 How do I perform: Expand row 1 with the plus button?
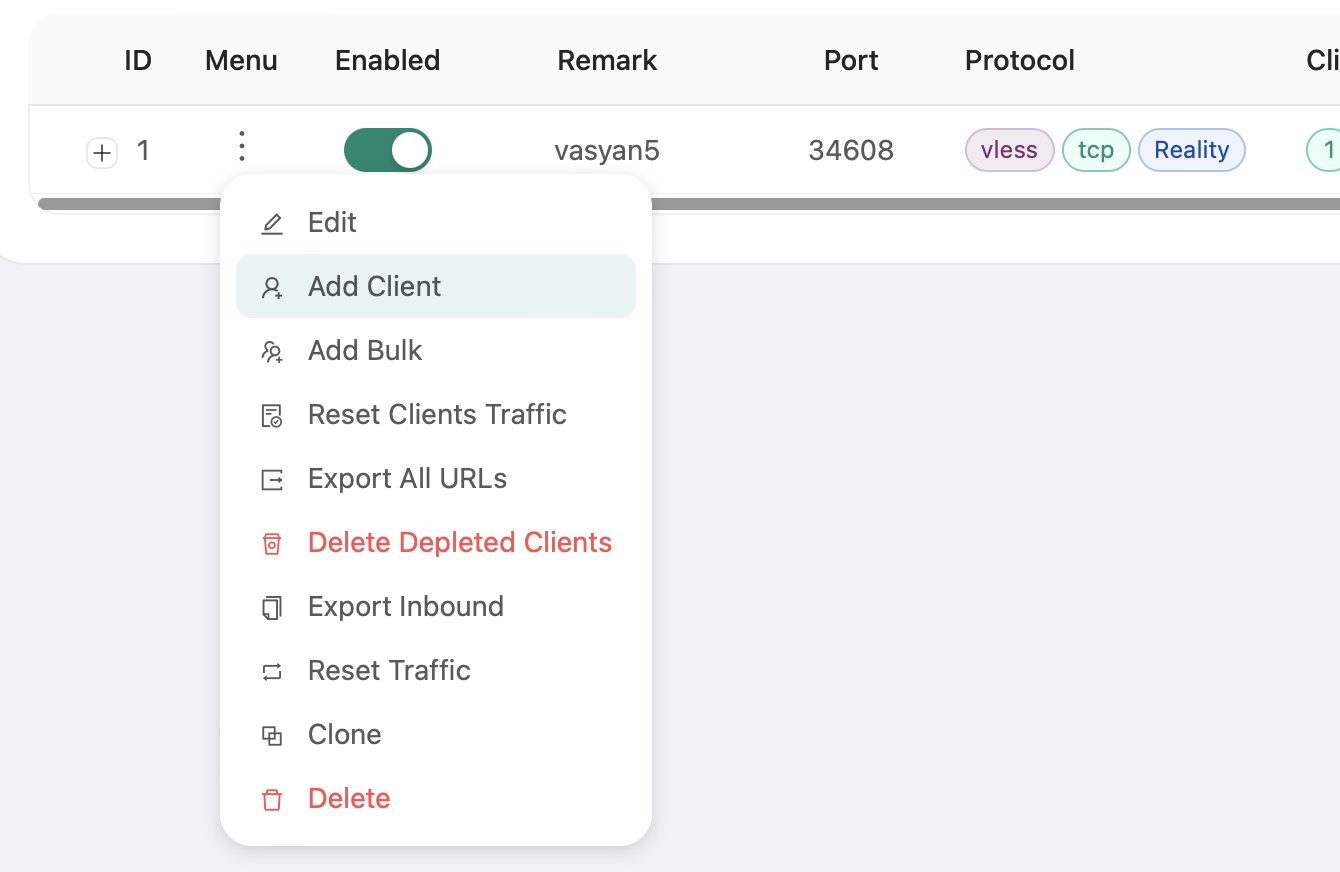(102, 153)
